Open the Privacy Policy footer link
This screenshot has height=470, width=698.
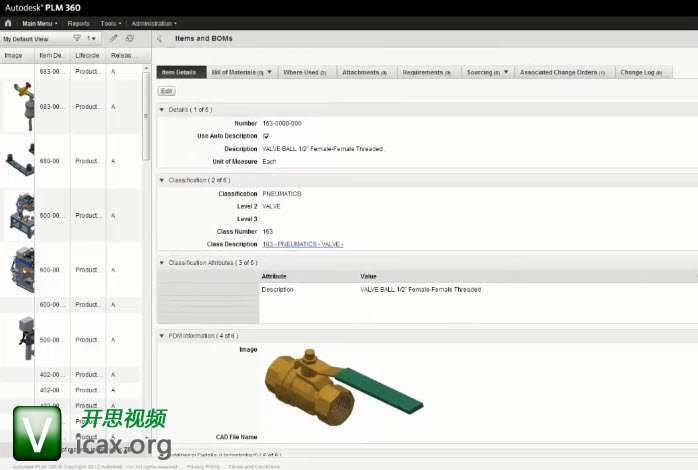click(x=203, y=466)
